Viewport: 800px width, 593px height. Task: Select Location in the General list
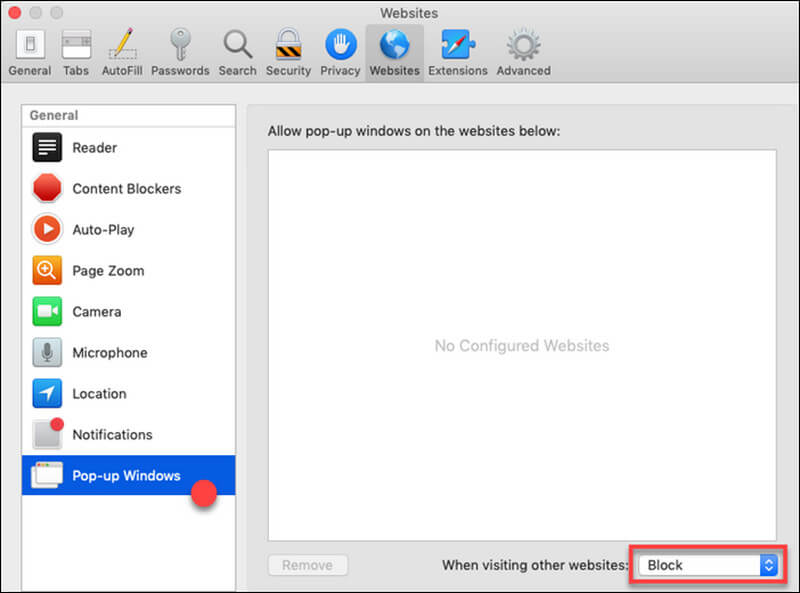(99, 394)
